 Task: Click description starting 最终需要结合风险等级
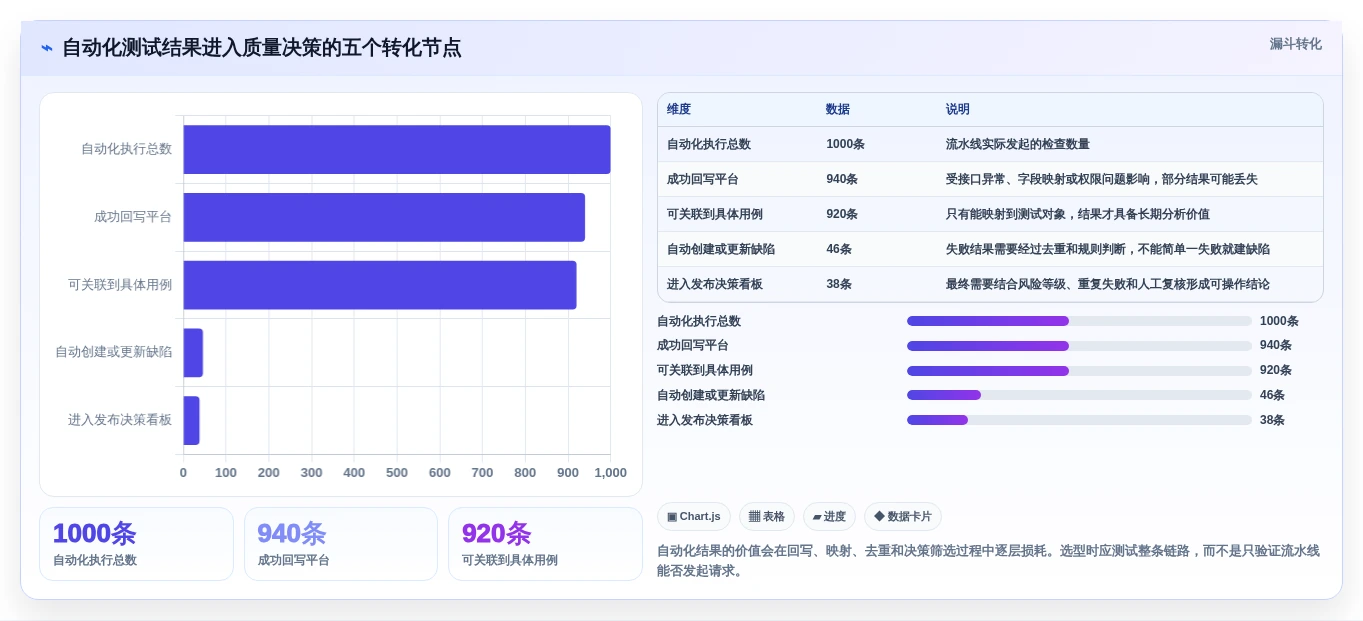click(1108, 284)
